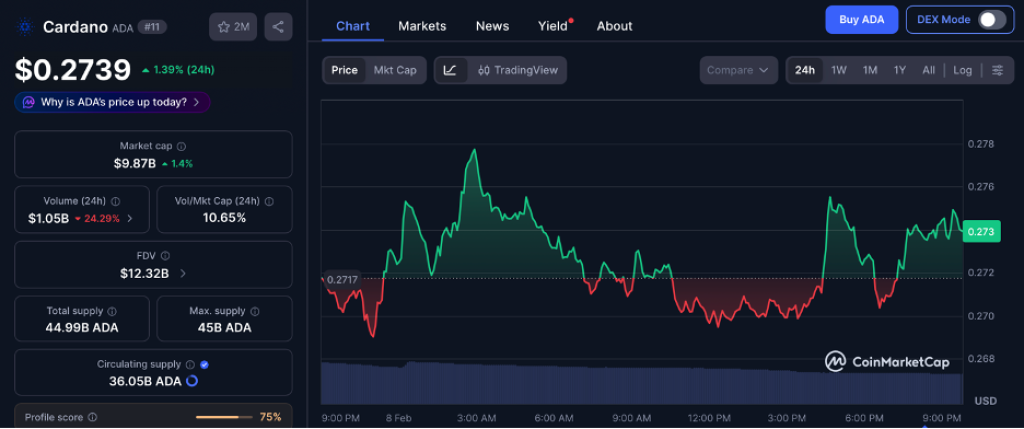This screenshot has height=429, width=1024.
Task: Expand the FDV details chevron
Action: point(182,273)
